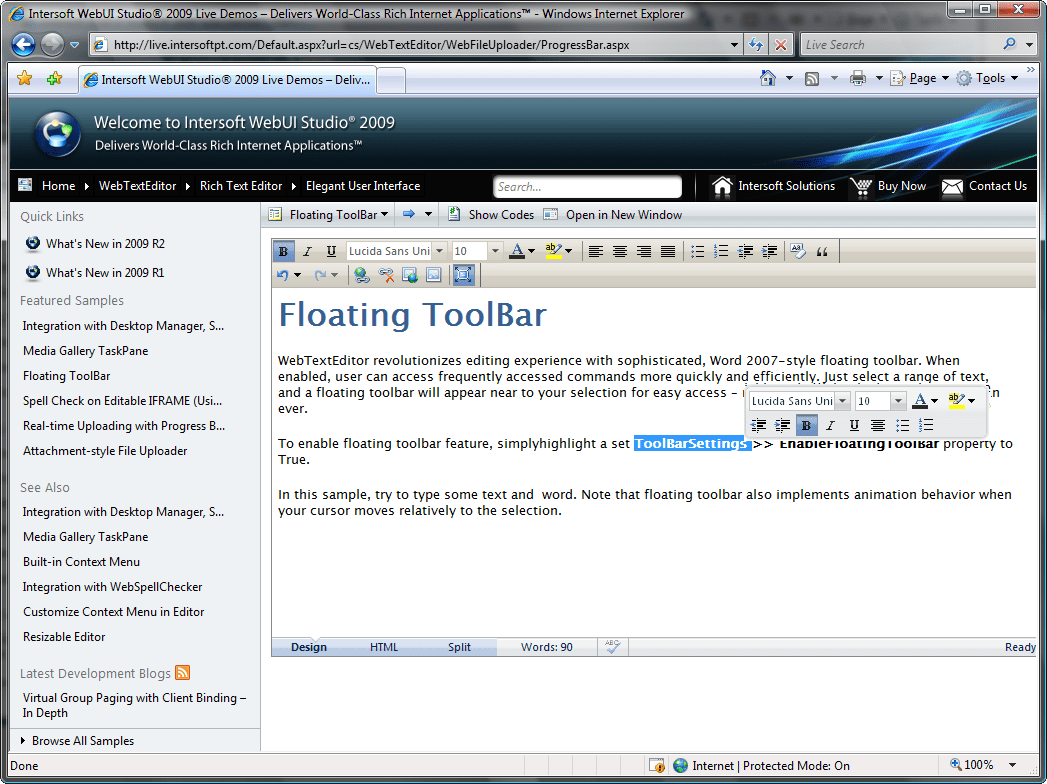Apply font color from main toolbar
1047x784 pixels.
pyautogui.click(x=517, y=252)
